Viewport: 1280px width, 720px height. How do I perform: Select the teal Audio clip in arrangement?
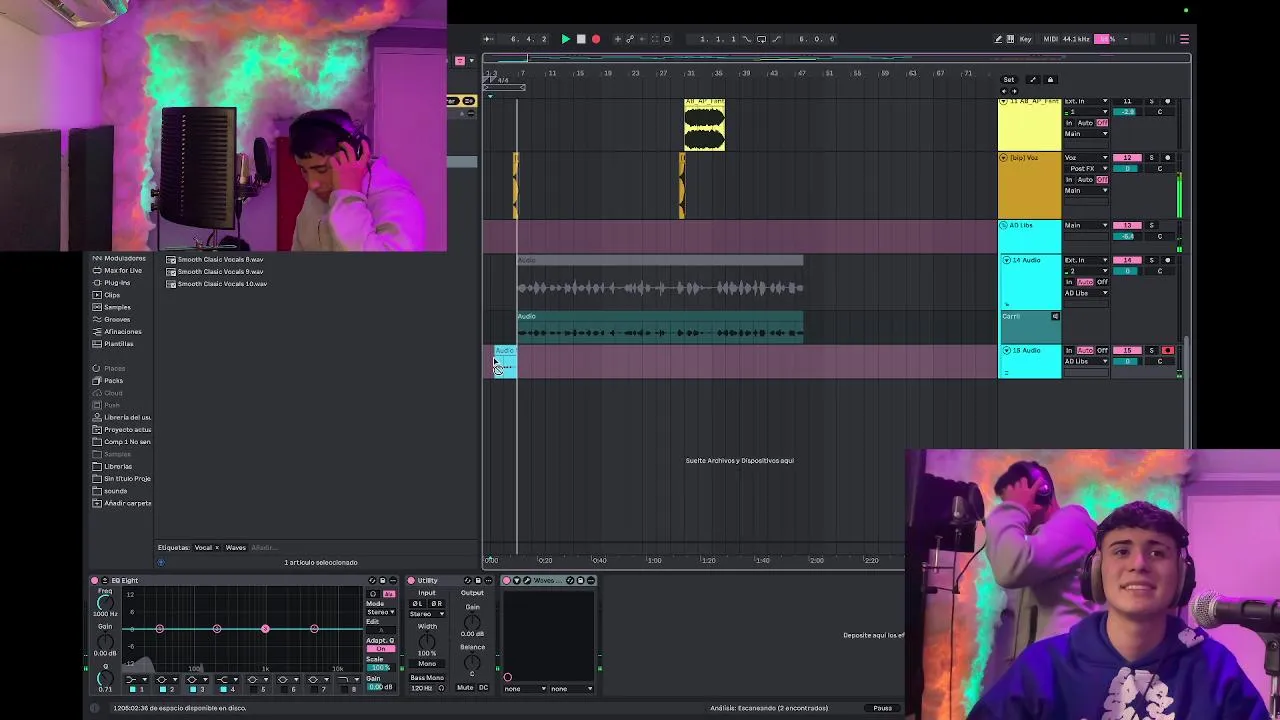pyautogui.click(x=660, y=328)
